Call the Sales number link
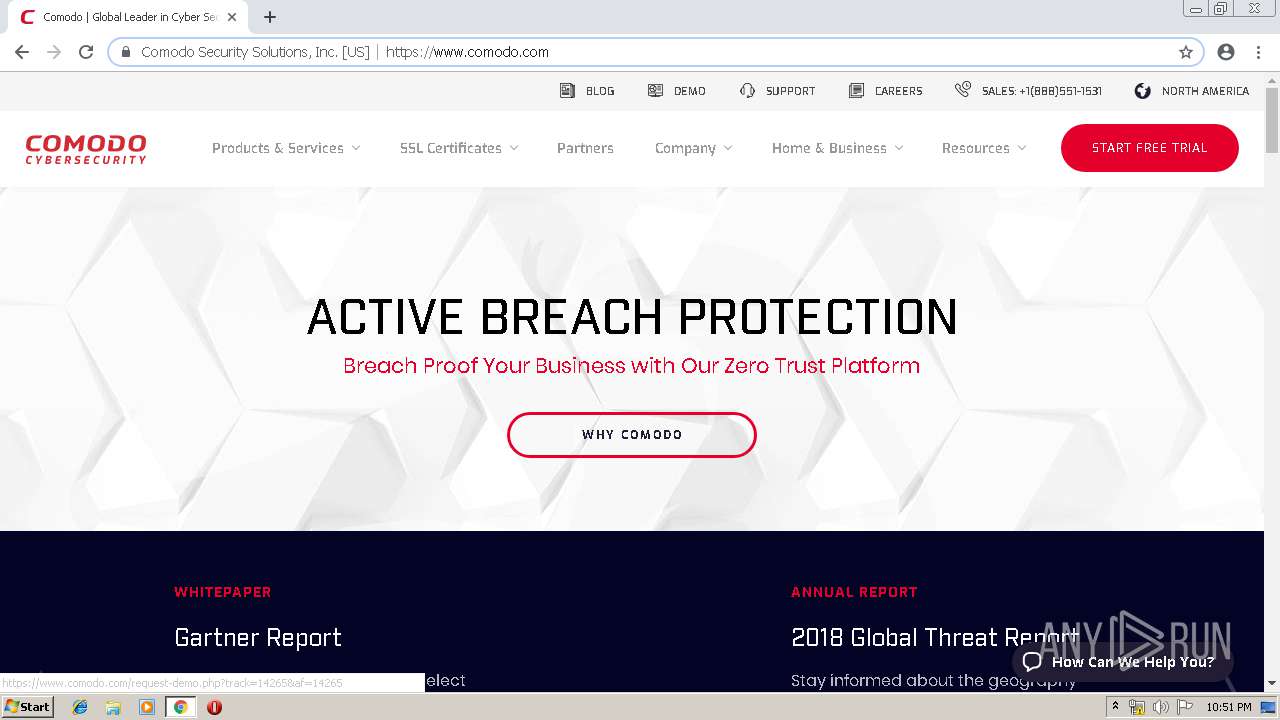This screenshot has width=1280, height=720. point(1042,91)
